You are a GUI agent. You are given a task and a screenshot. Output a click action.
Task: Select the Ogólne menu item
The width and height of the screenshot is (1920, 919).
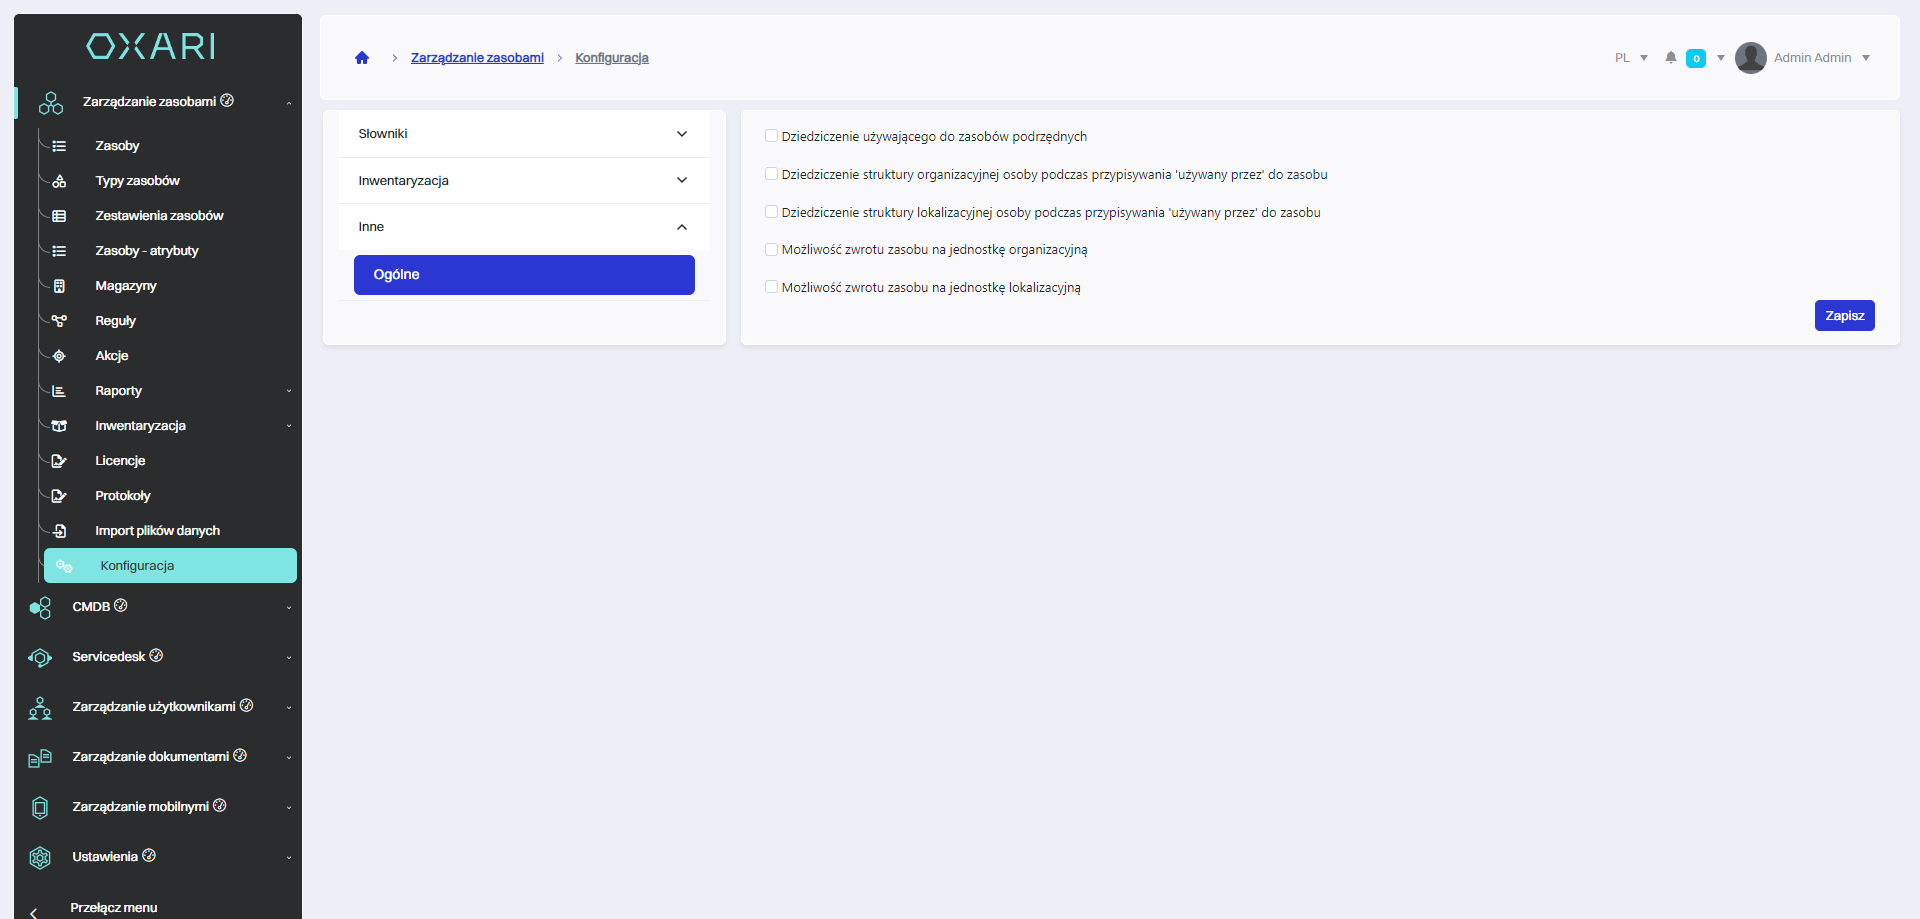tap(523, 275)
